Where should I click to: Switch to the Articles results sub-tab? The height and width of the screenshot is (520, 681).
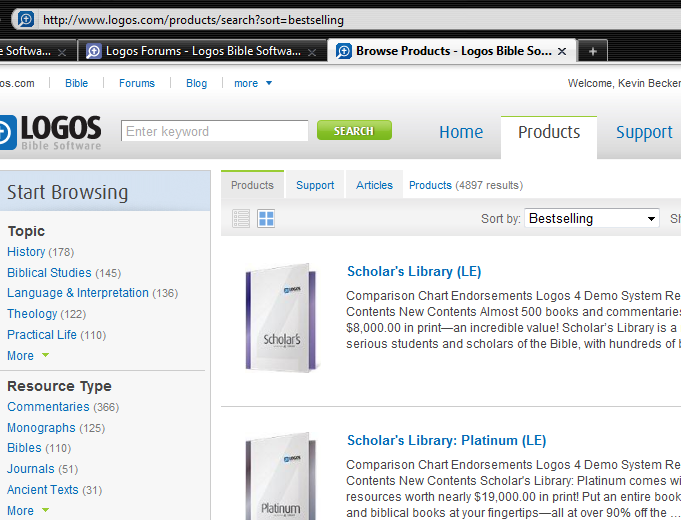tap(374, 185)
